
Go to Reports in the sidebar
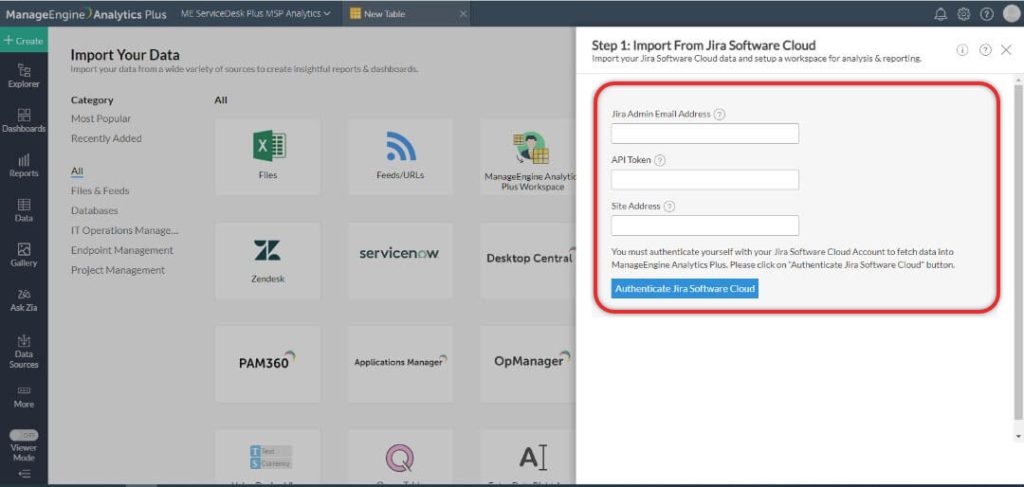[24, 166]
